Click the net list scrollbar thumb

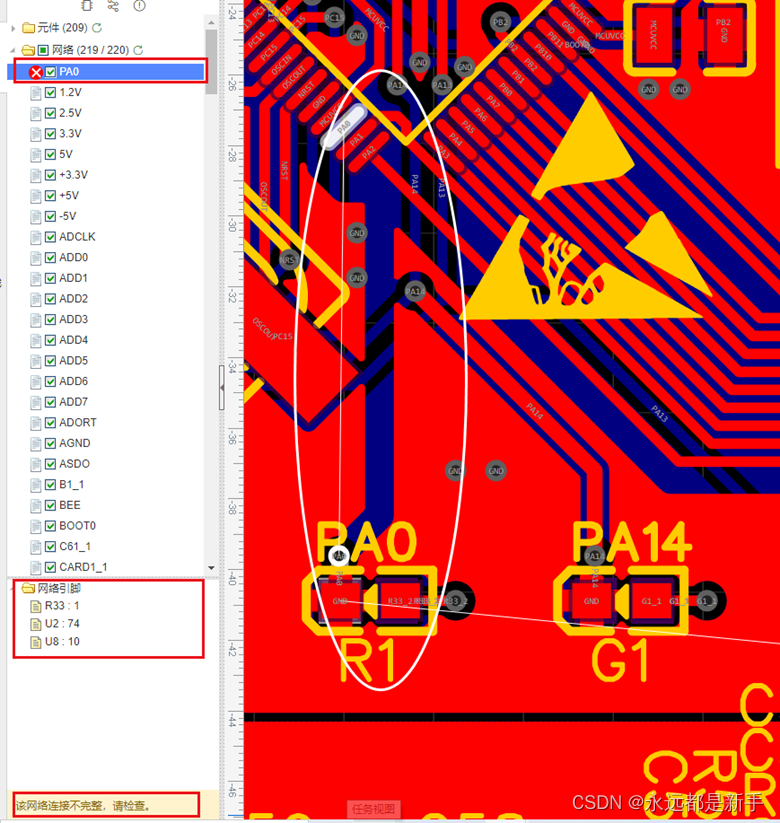coord(211,62)
